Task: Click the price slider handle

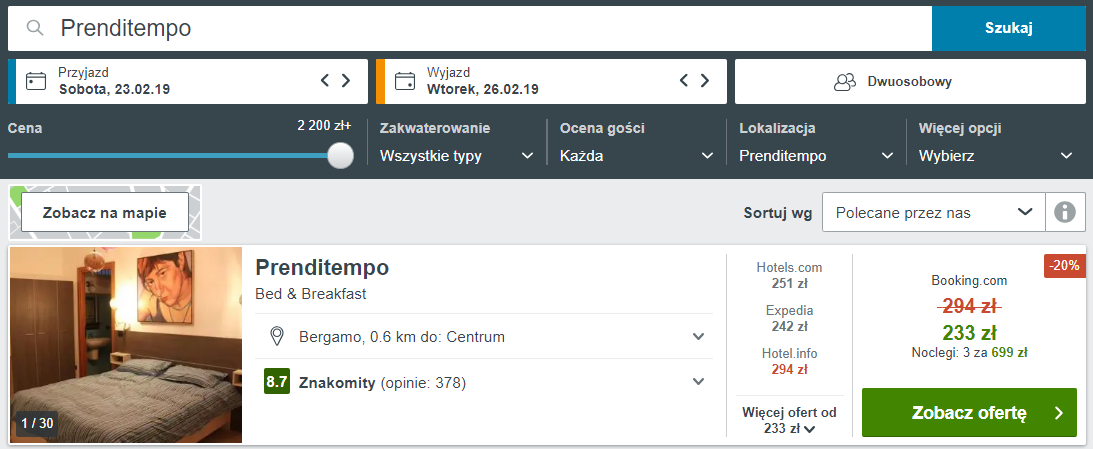Action: pyautogui.click(x=341, y=155)
